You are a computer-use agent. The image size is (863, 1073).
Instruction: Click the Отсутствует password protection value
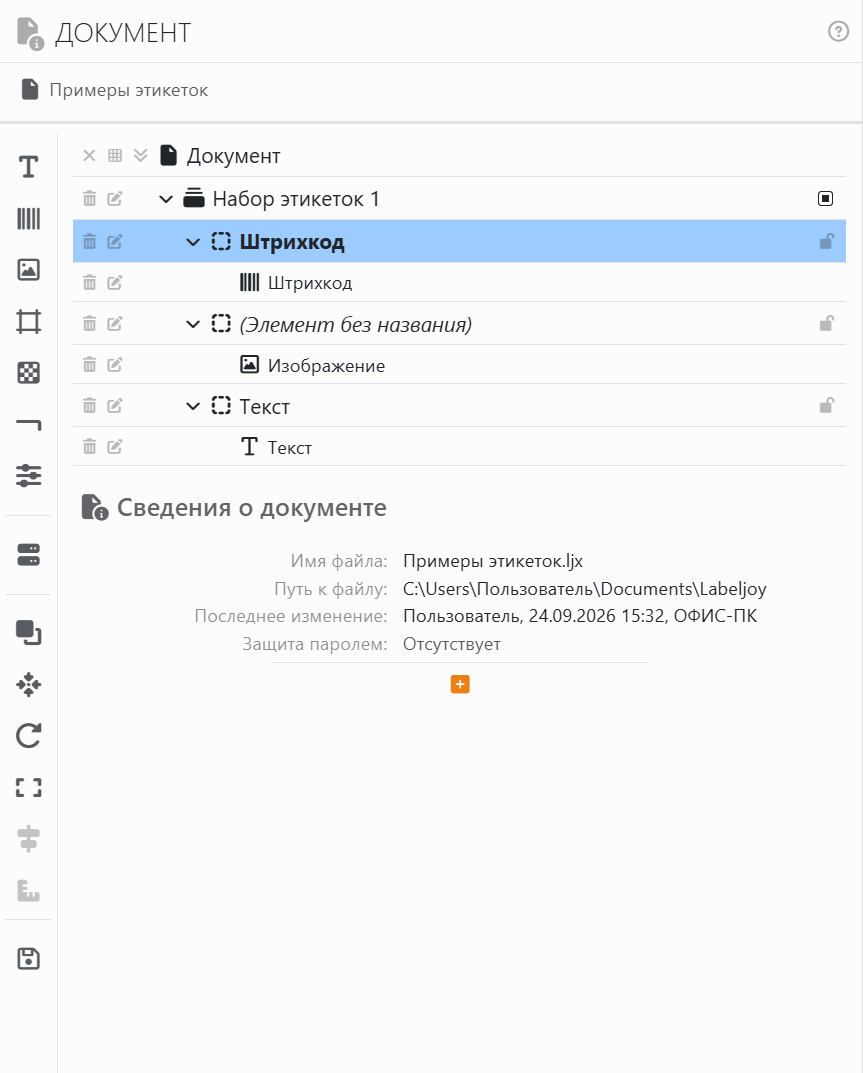tap(452, 644)
